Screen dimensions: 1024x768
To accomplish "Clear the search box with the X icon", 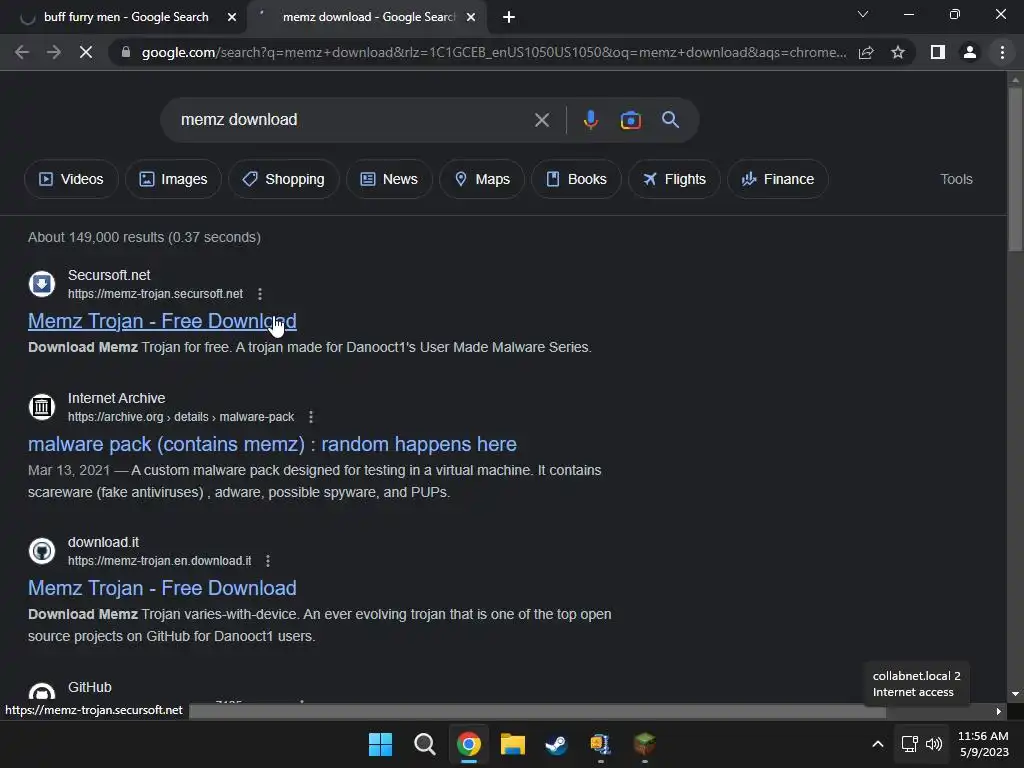I will pyautogui.click(x=541, y=120).
